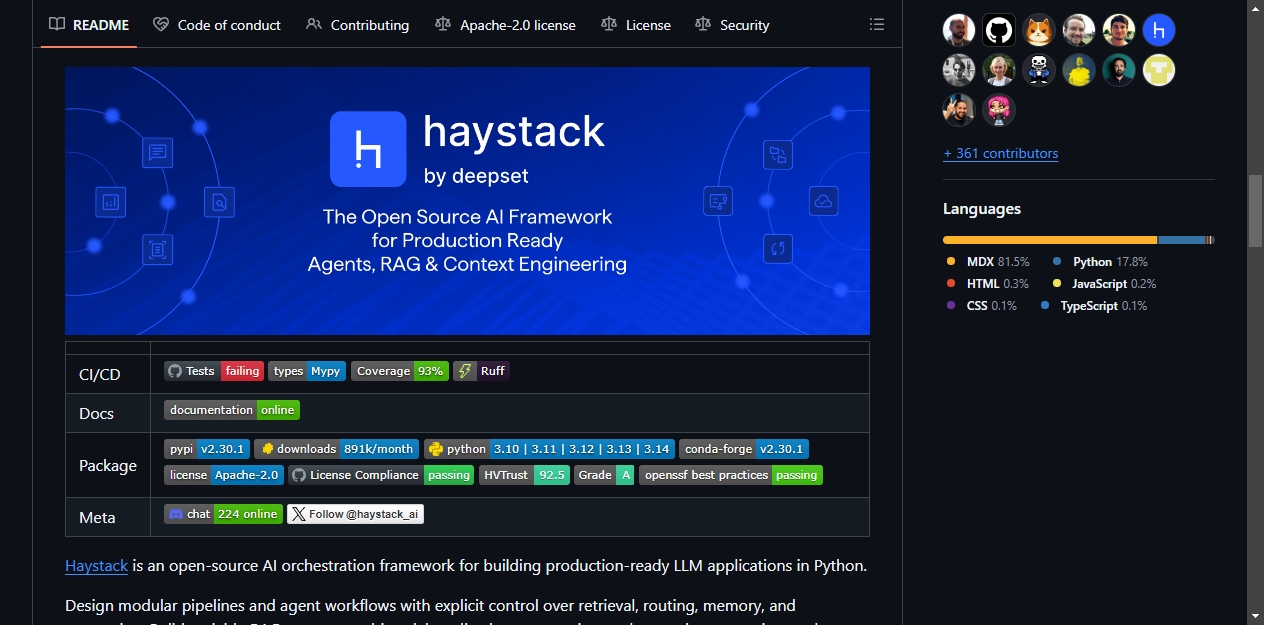
Task: Open the HTML 0.3% language link
Action: tap(988, 283)
